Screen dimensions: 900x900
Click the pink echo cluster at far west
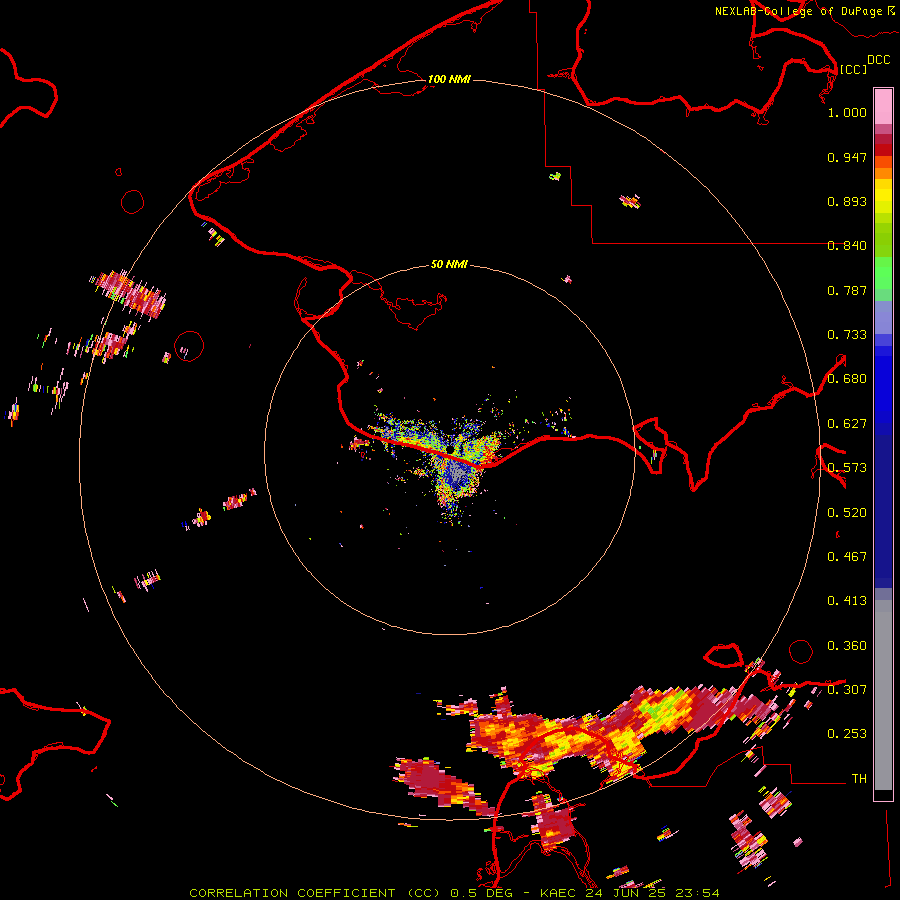tap(131, 293)
